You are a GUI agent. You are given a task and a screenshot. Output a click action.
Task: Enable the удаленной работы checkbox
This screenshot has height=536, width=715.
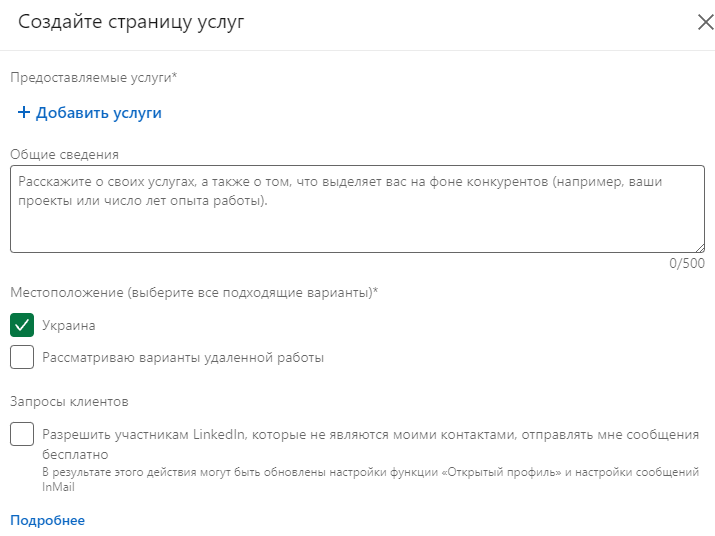pyautogui.click(x=22, y=357)
